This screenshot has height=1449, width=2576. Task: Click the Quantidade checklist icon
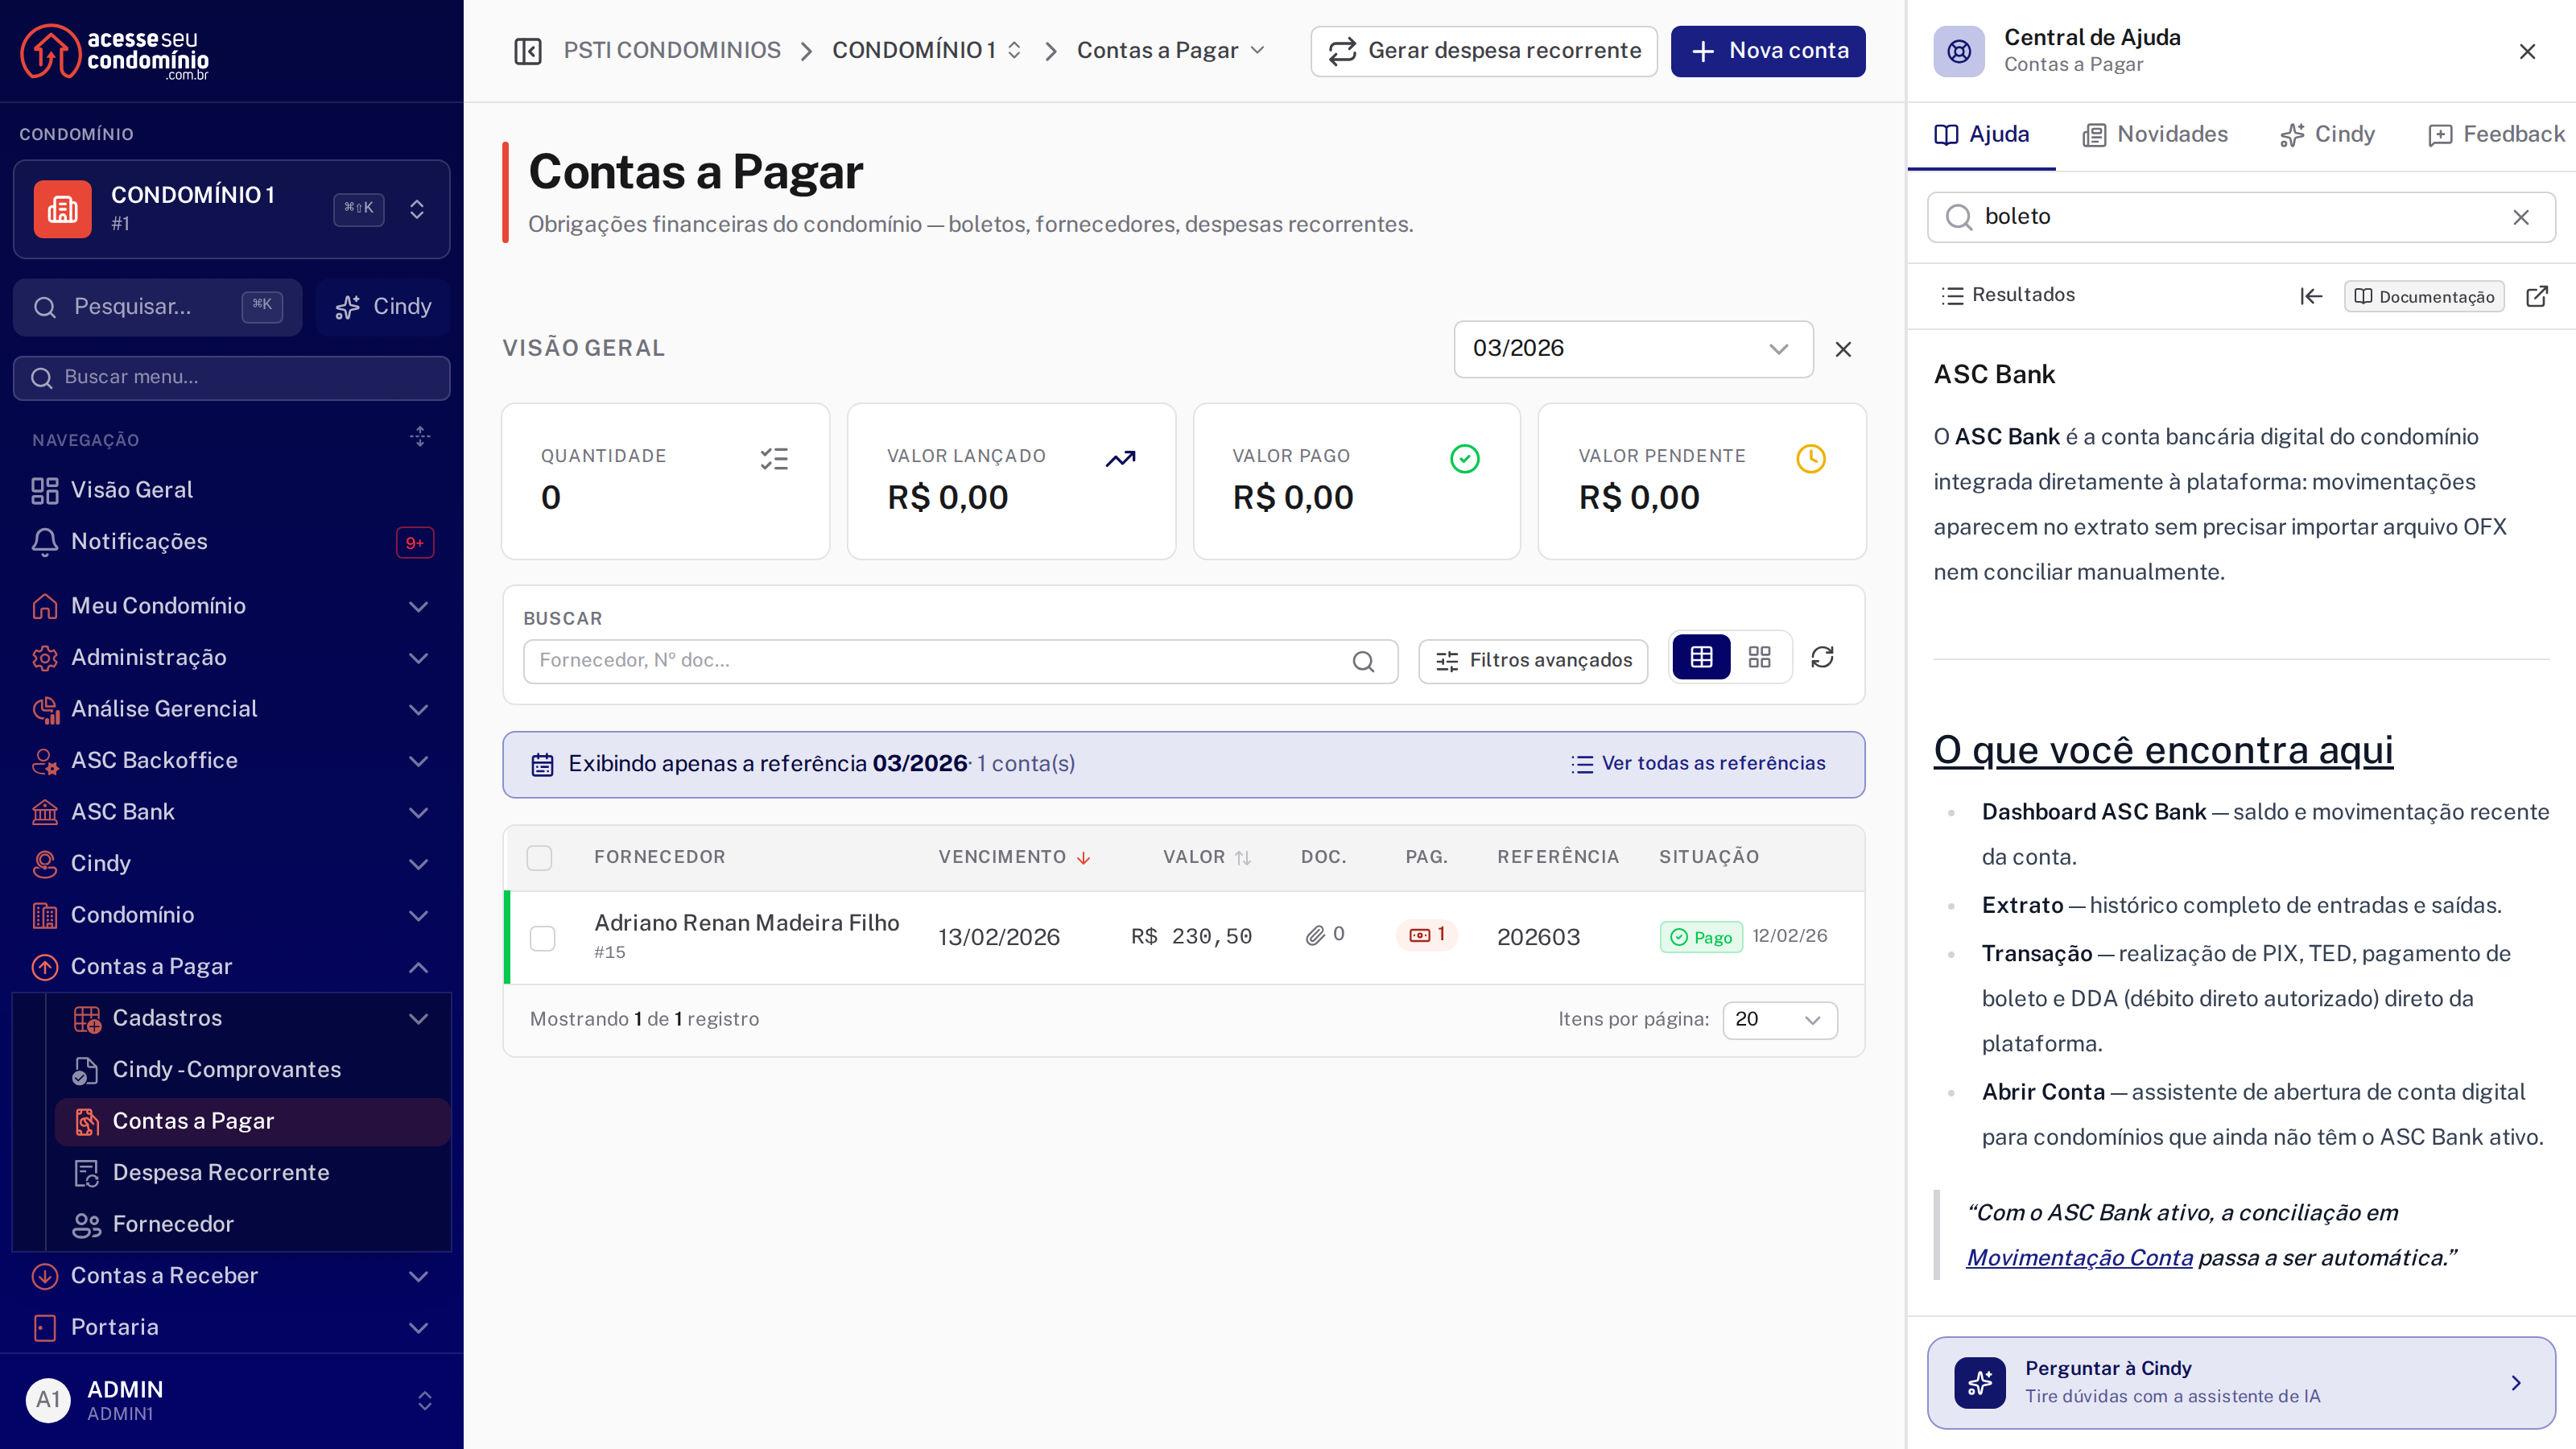(x=774, y=459)
